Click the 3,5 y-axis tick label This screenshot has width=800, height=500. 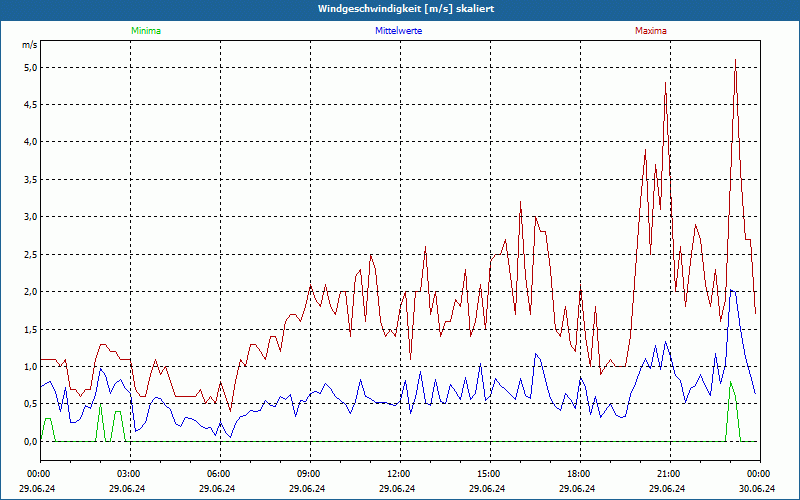(29, 180)
